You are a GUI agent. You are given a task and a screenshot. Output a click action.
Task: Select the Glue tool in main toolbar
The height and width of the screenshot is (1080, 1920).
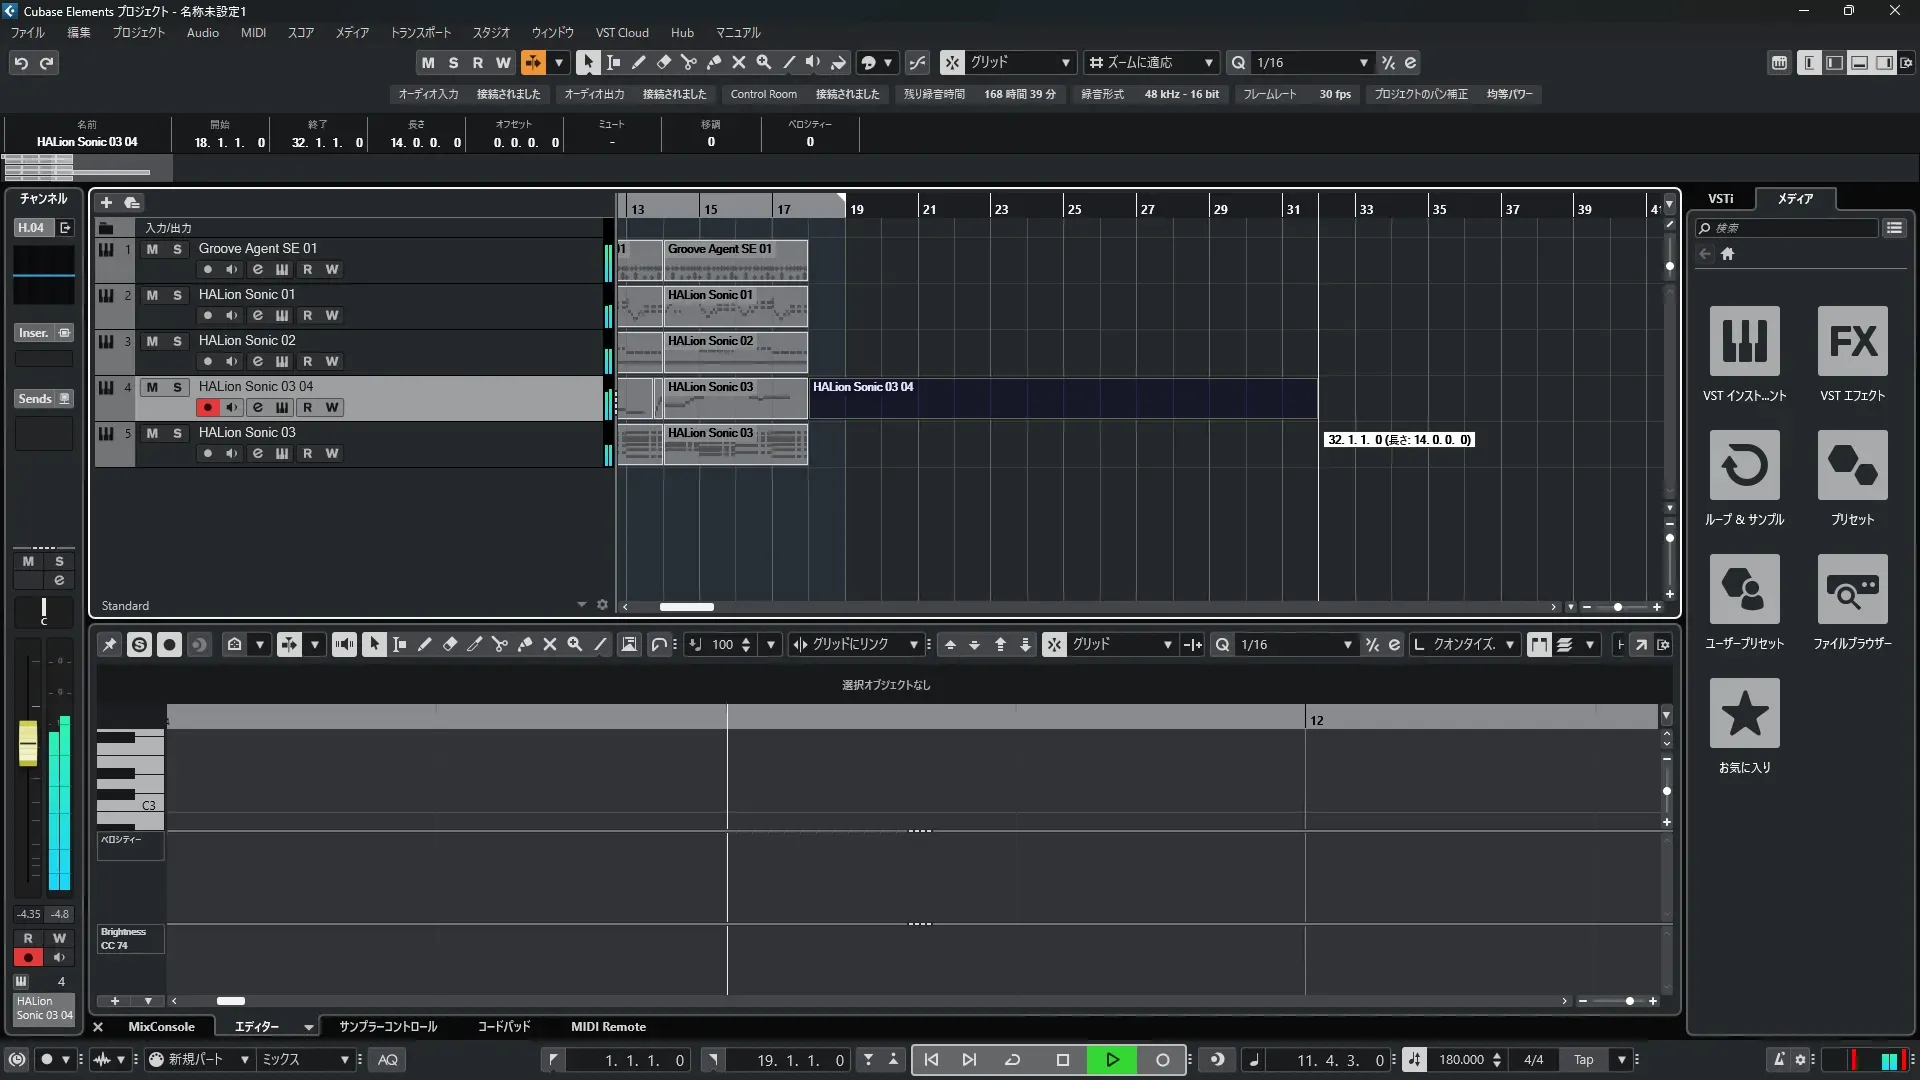[x=713, y=62]
